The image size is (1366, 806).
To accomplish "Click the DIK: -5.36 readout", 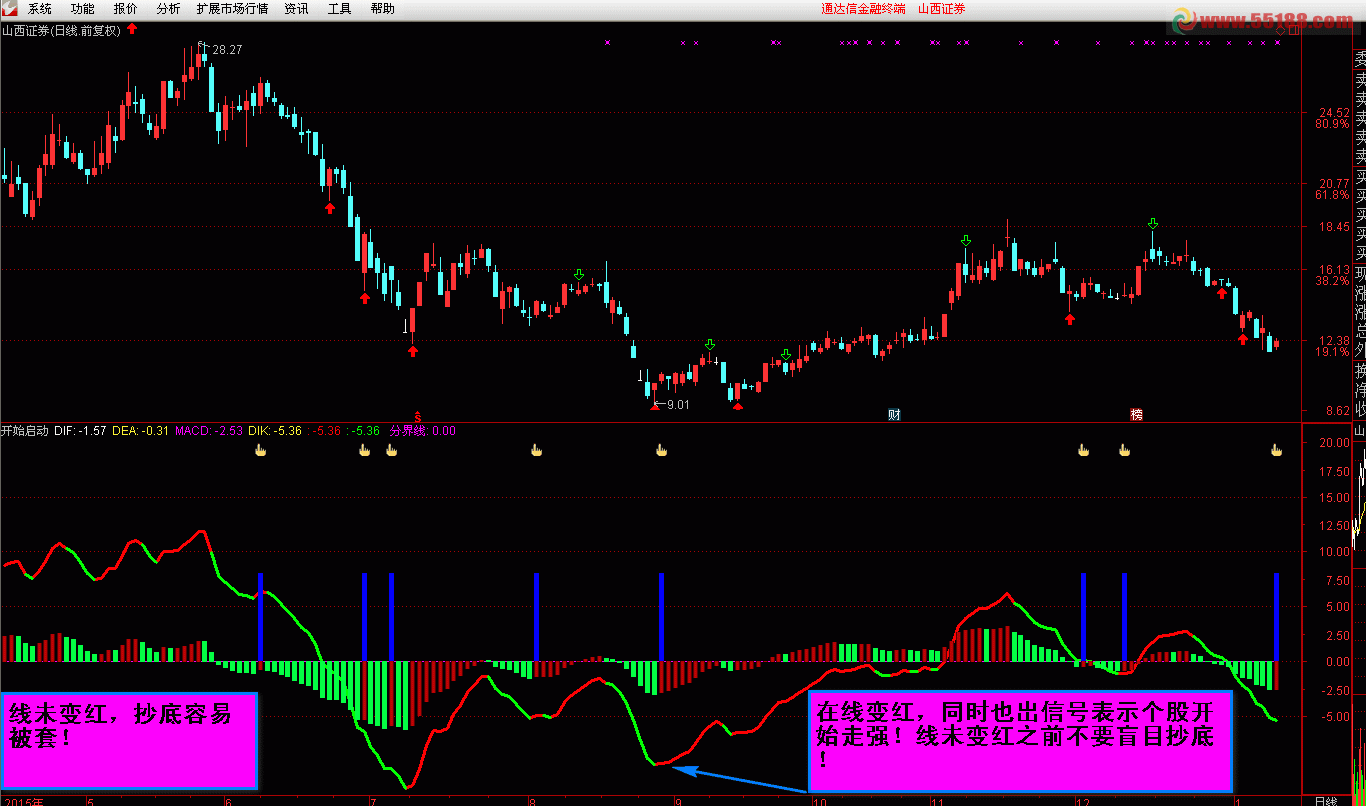I will click(x=275, y=431).
